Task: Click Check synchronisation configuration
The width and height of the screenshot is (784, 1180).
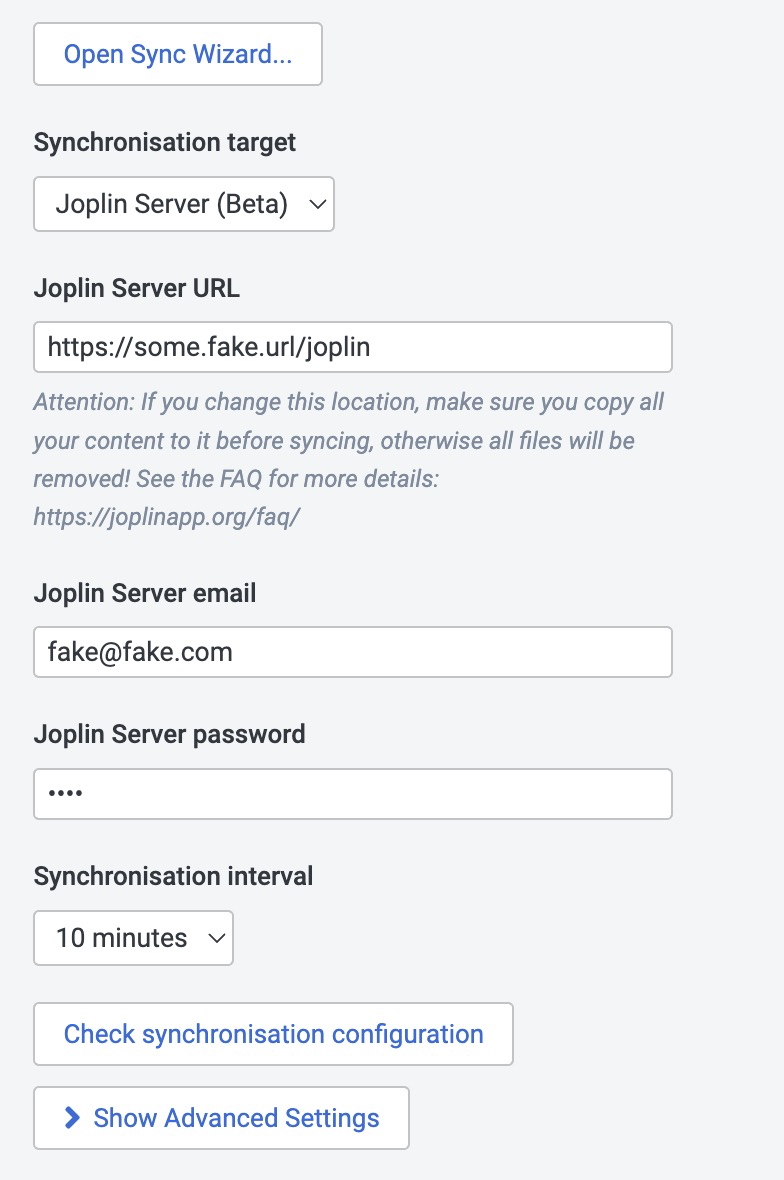Action: point(273,1034)
